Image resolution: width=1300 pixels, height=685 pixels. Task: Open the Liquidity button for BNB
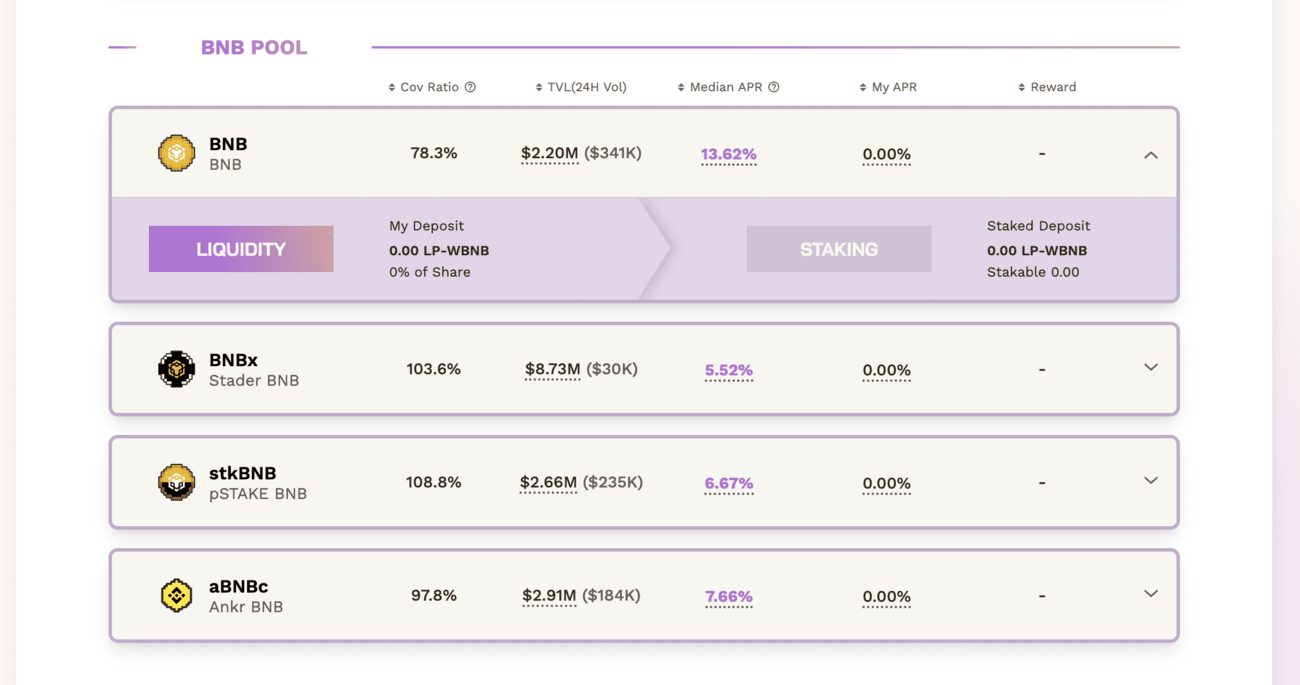[x=241, y=249]
